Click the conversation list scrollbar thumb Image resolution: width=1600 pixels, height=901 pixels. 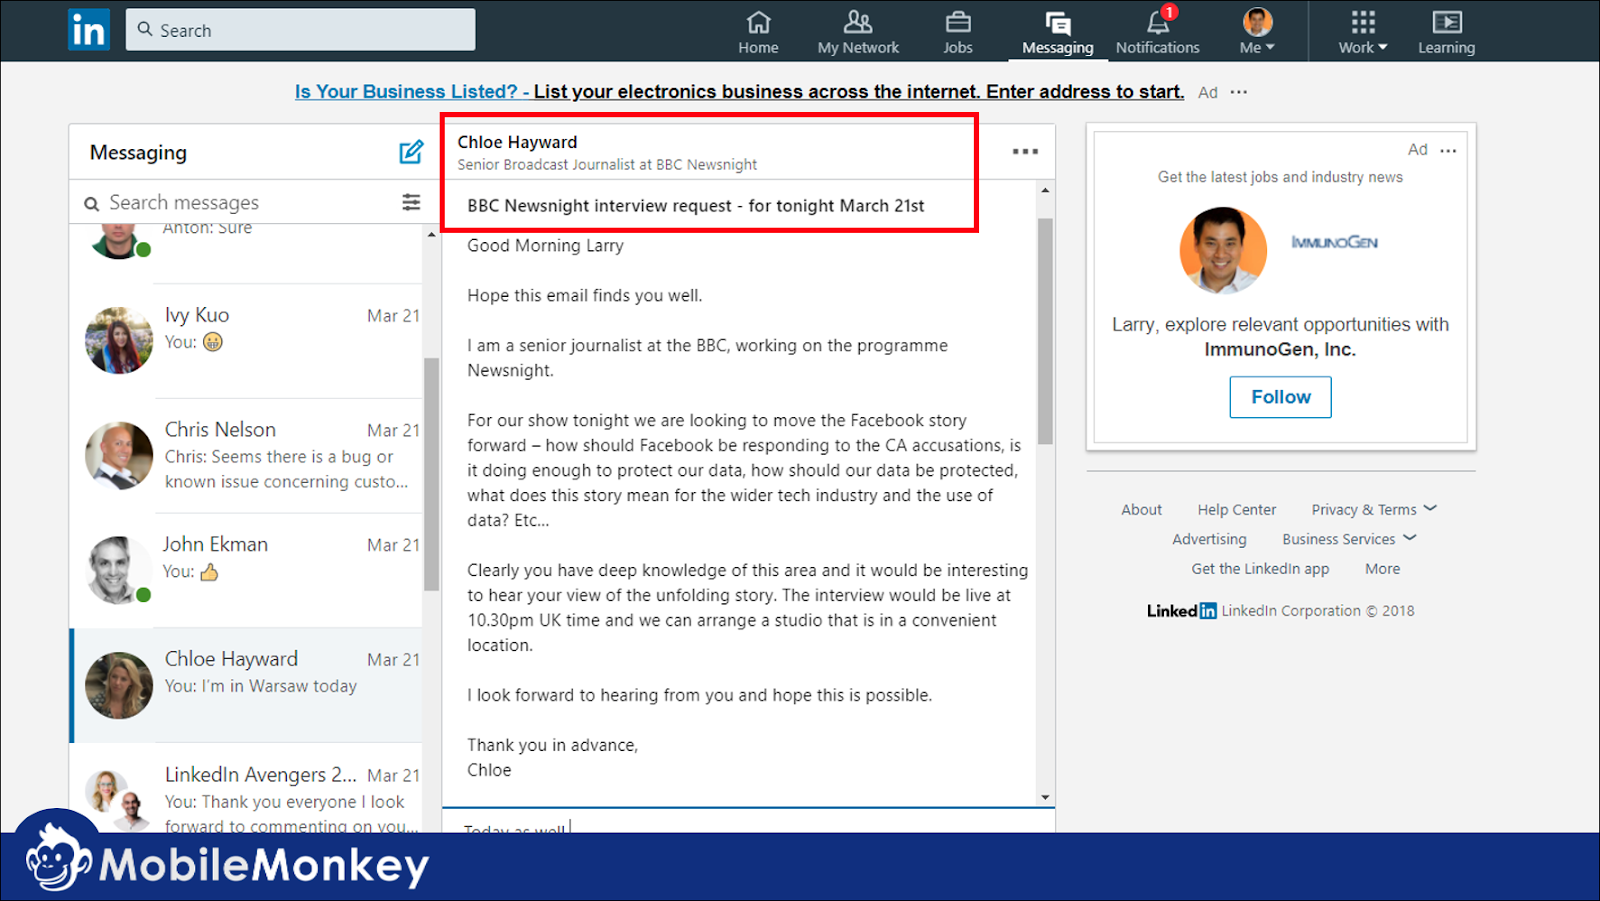(x=432, y=474)
